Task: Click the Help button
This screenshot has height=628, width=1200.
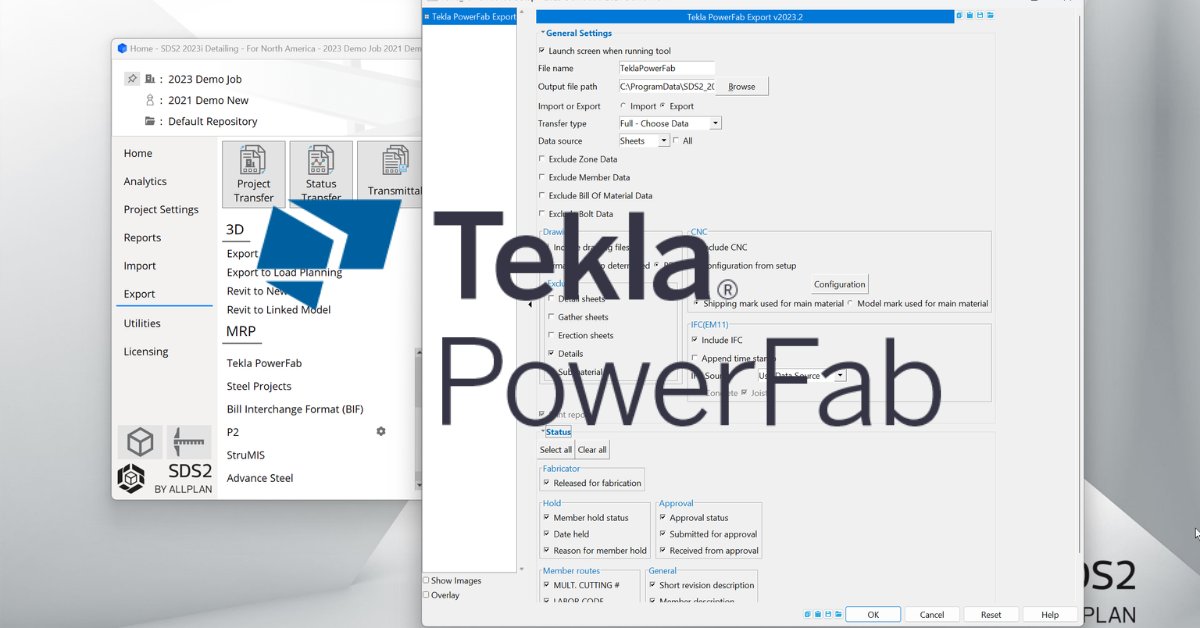Action: pyautogui.click(x=1050, y=614)
